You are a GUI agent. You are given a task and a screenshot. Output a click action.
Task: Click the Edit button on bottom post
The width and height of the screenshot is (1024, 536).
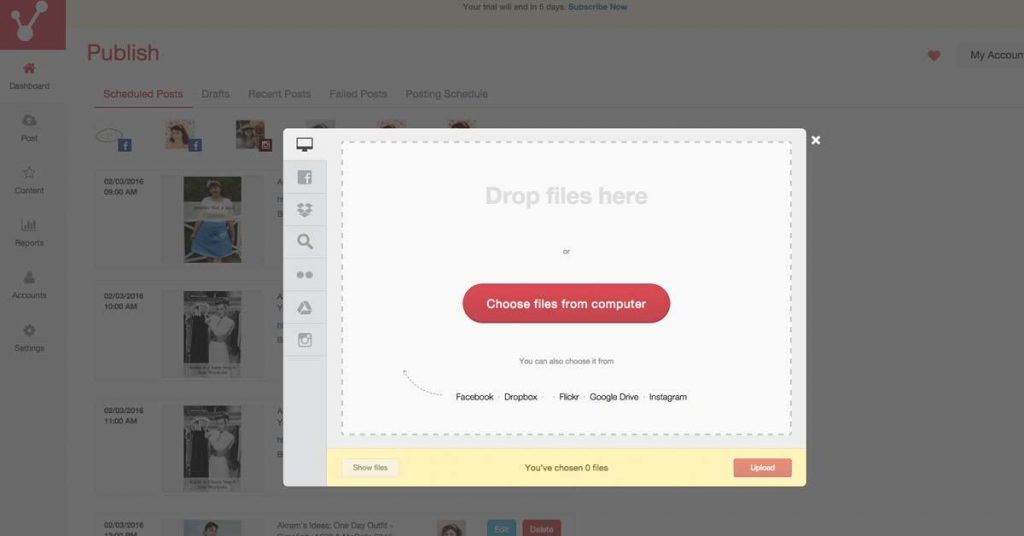[x=501, y=529]
